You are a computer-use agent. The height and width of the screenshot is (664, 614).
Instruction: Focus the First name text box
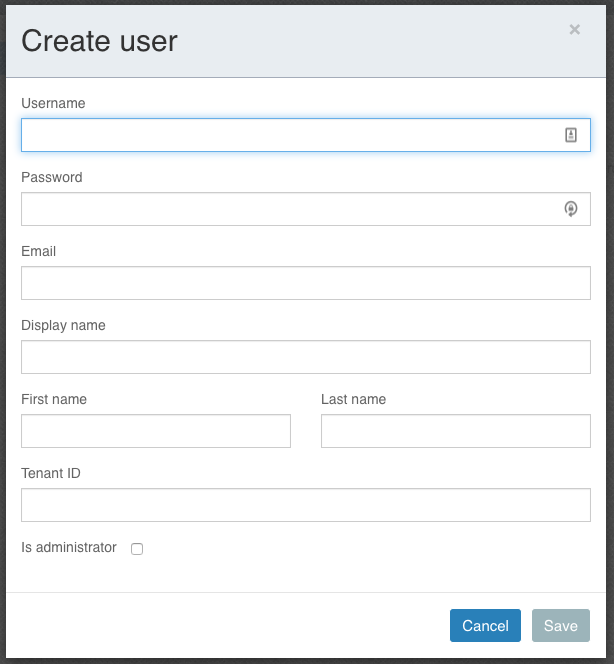pyautogui.click(x=156, y=431)
